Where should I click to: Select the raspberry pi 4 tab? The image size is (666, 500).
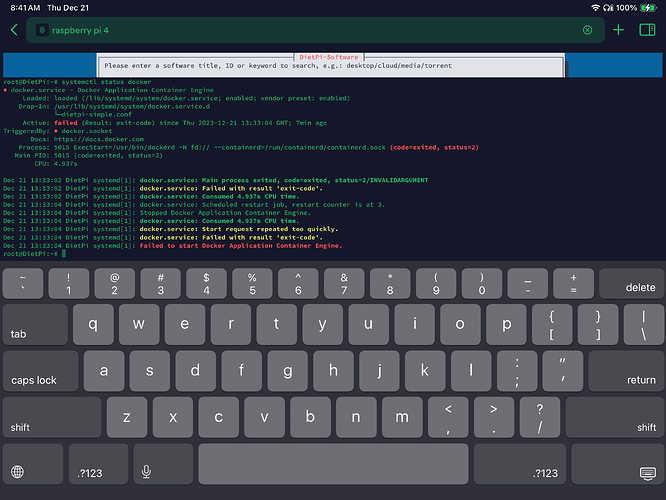pos(315,30)
